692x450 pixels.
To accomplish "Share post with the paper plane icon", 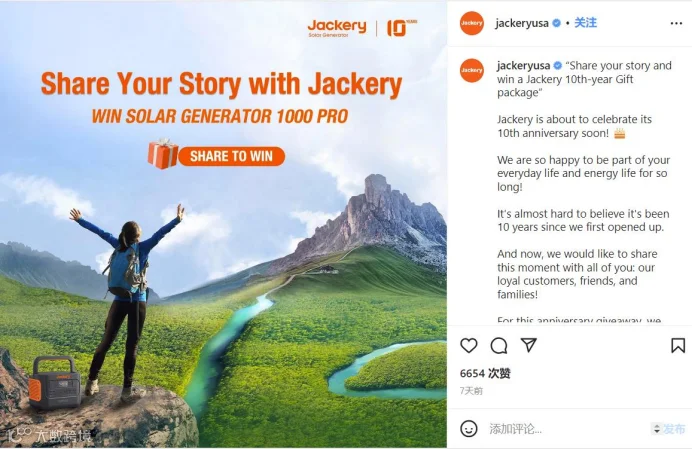I will tap(529, 345).
